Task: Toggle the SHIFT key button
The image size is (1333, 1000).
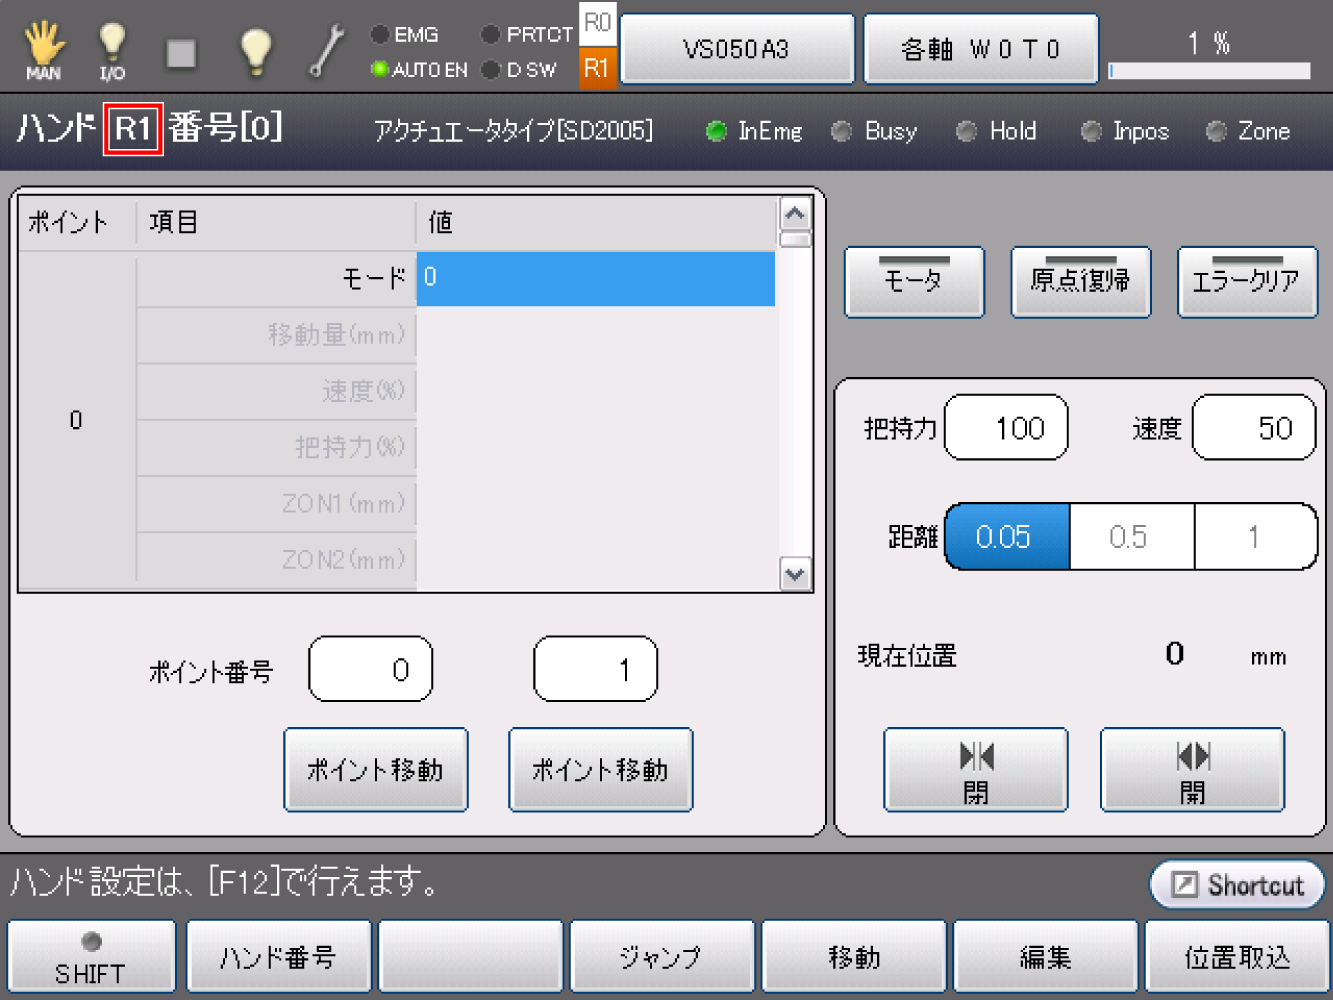Action: click(91, 957)
